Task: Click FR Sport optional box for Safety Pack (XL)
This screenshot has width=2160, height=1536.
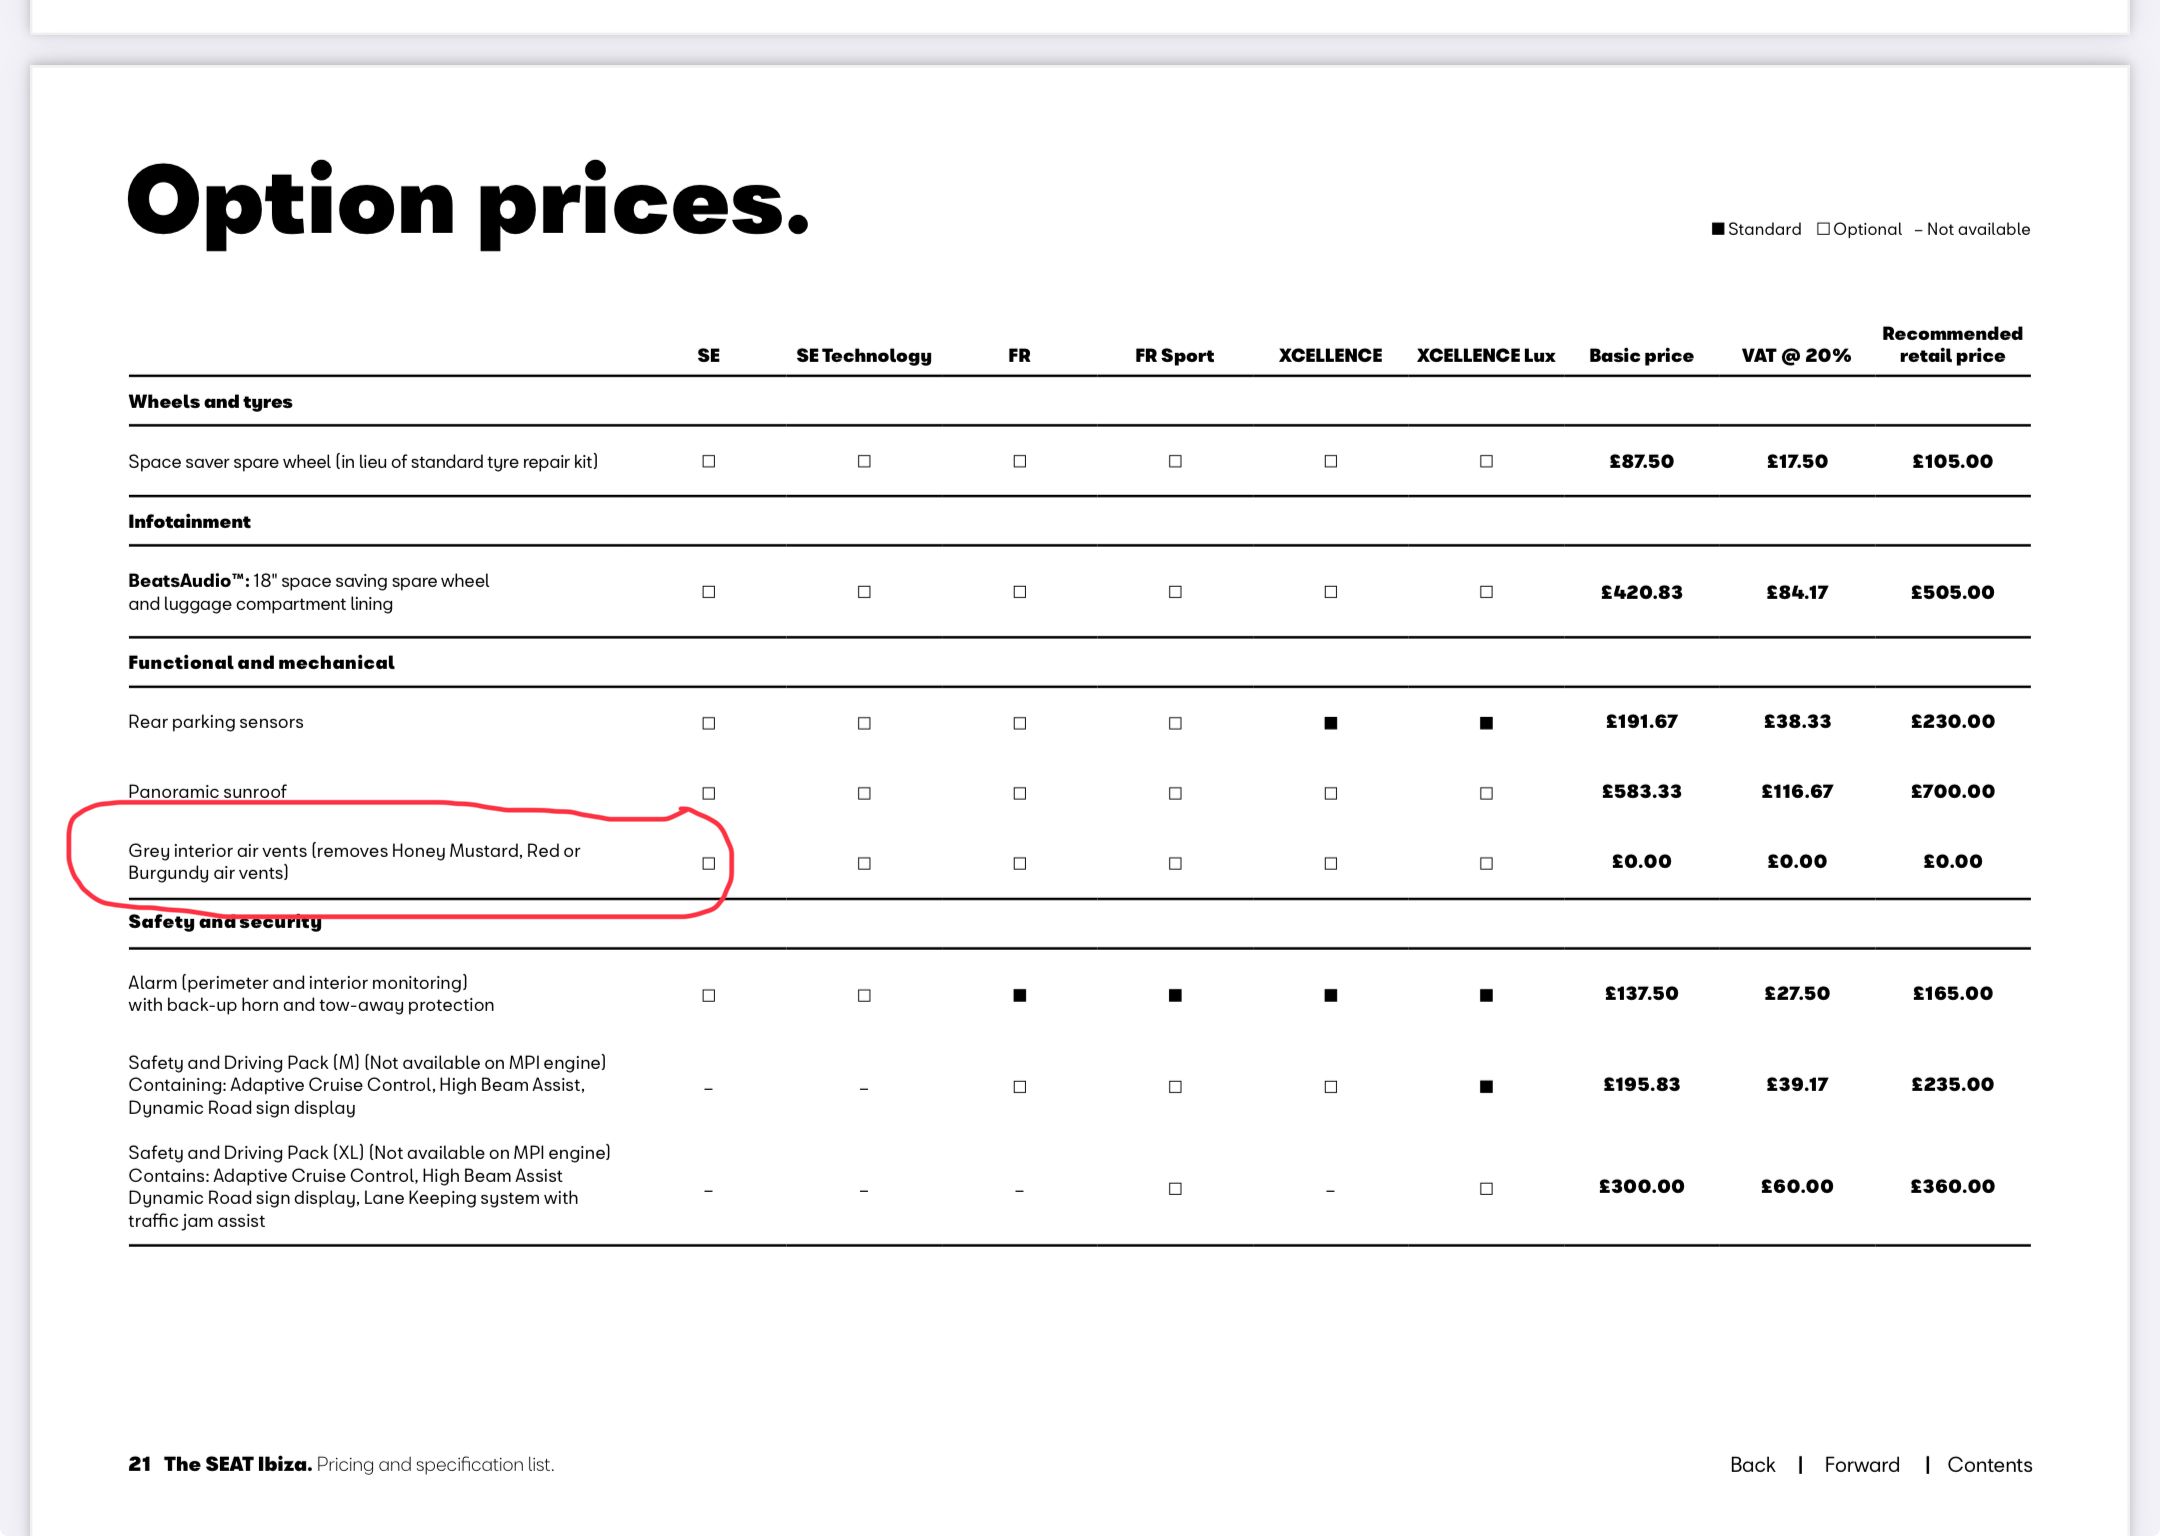Action: pyautogui.click(x=1175, y=1188)
